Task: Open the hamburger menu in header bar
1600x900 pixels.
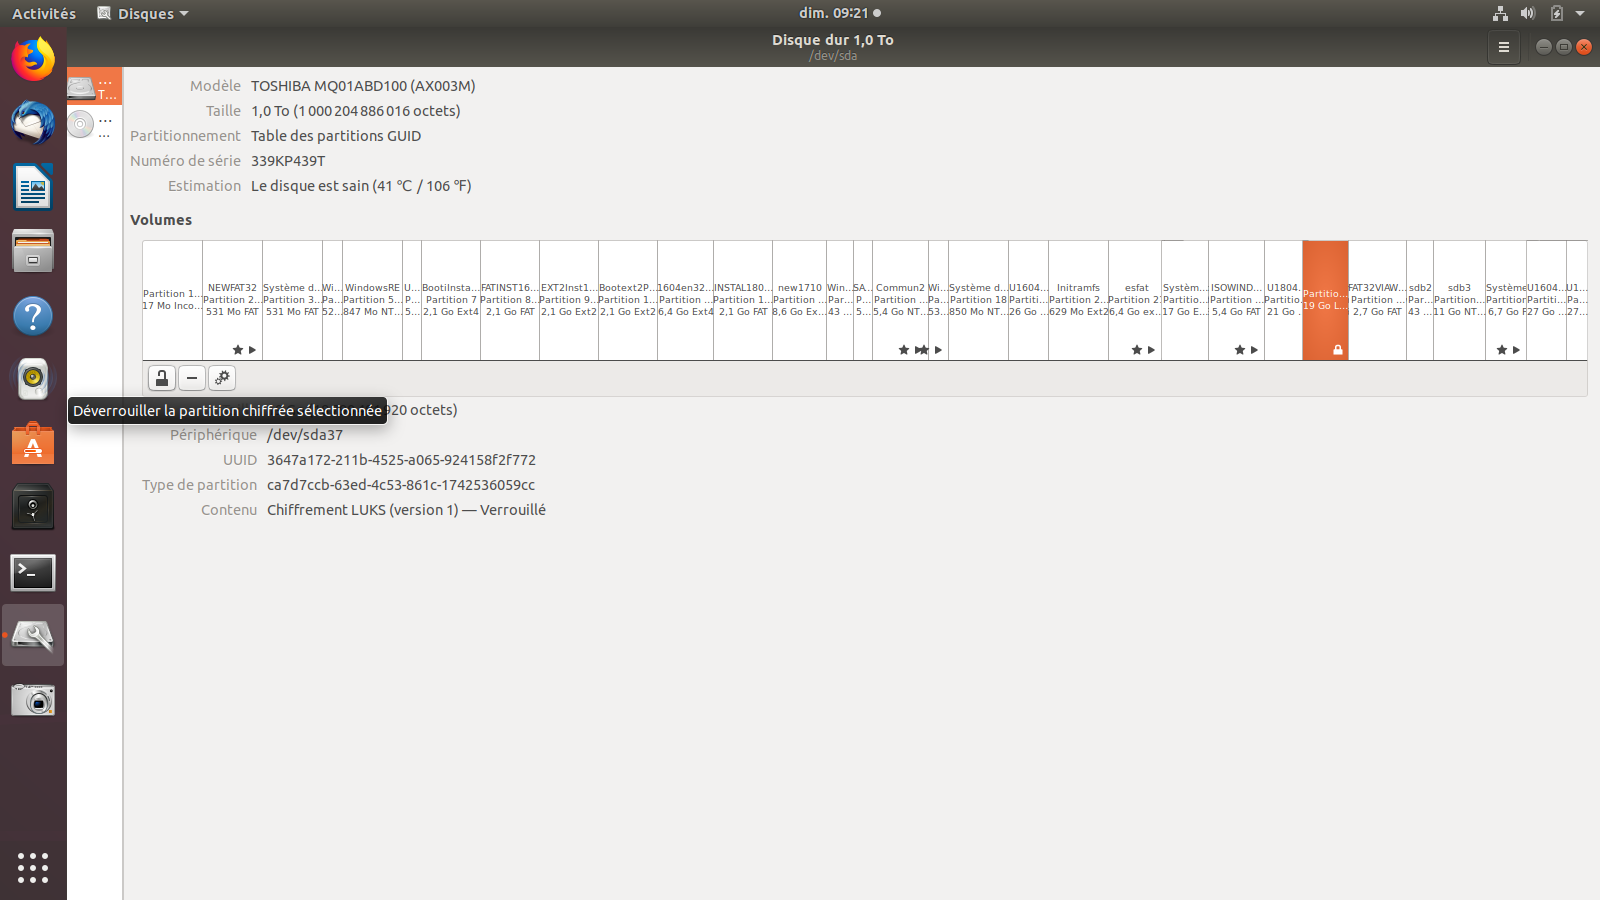Action: 1503,47
